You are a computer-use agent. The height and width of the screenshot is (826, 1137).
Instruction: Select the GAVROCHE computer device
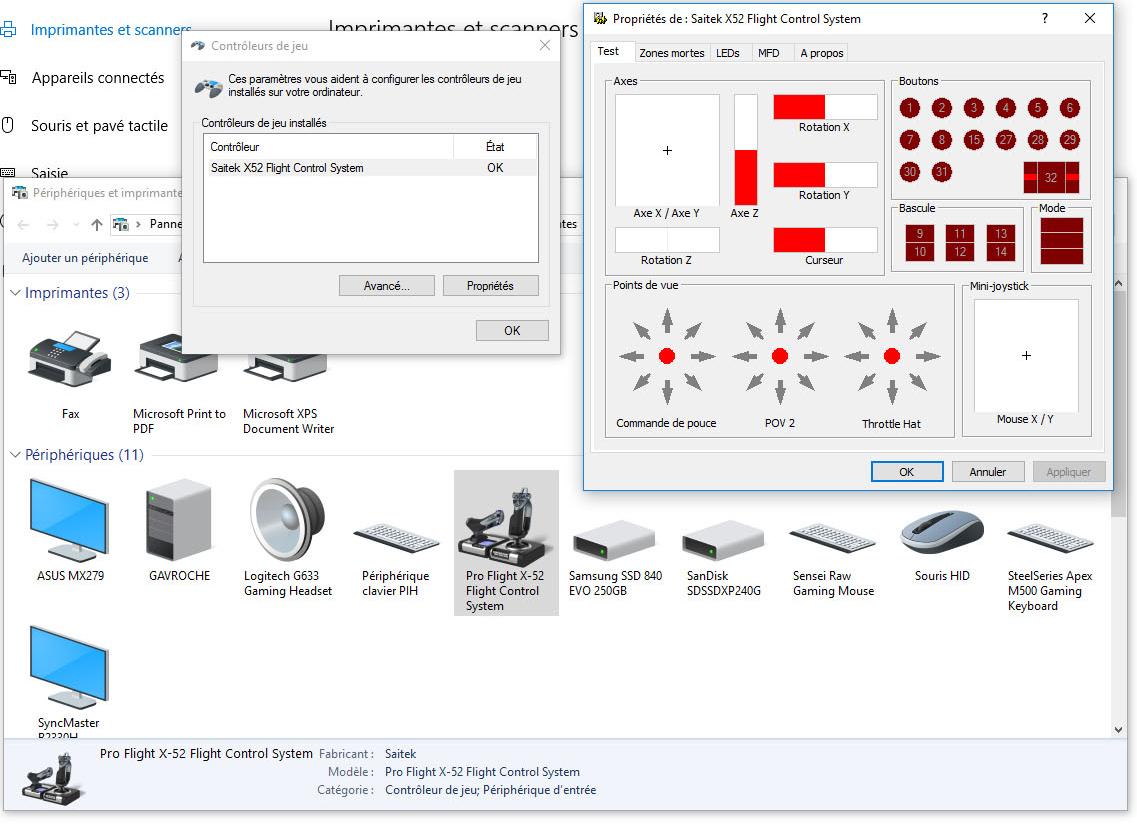point(179,530)
